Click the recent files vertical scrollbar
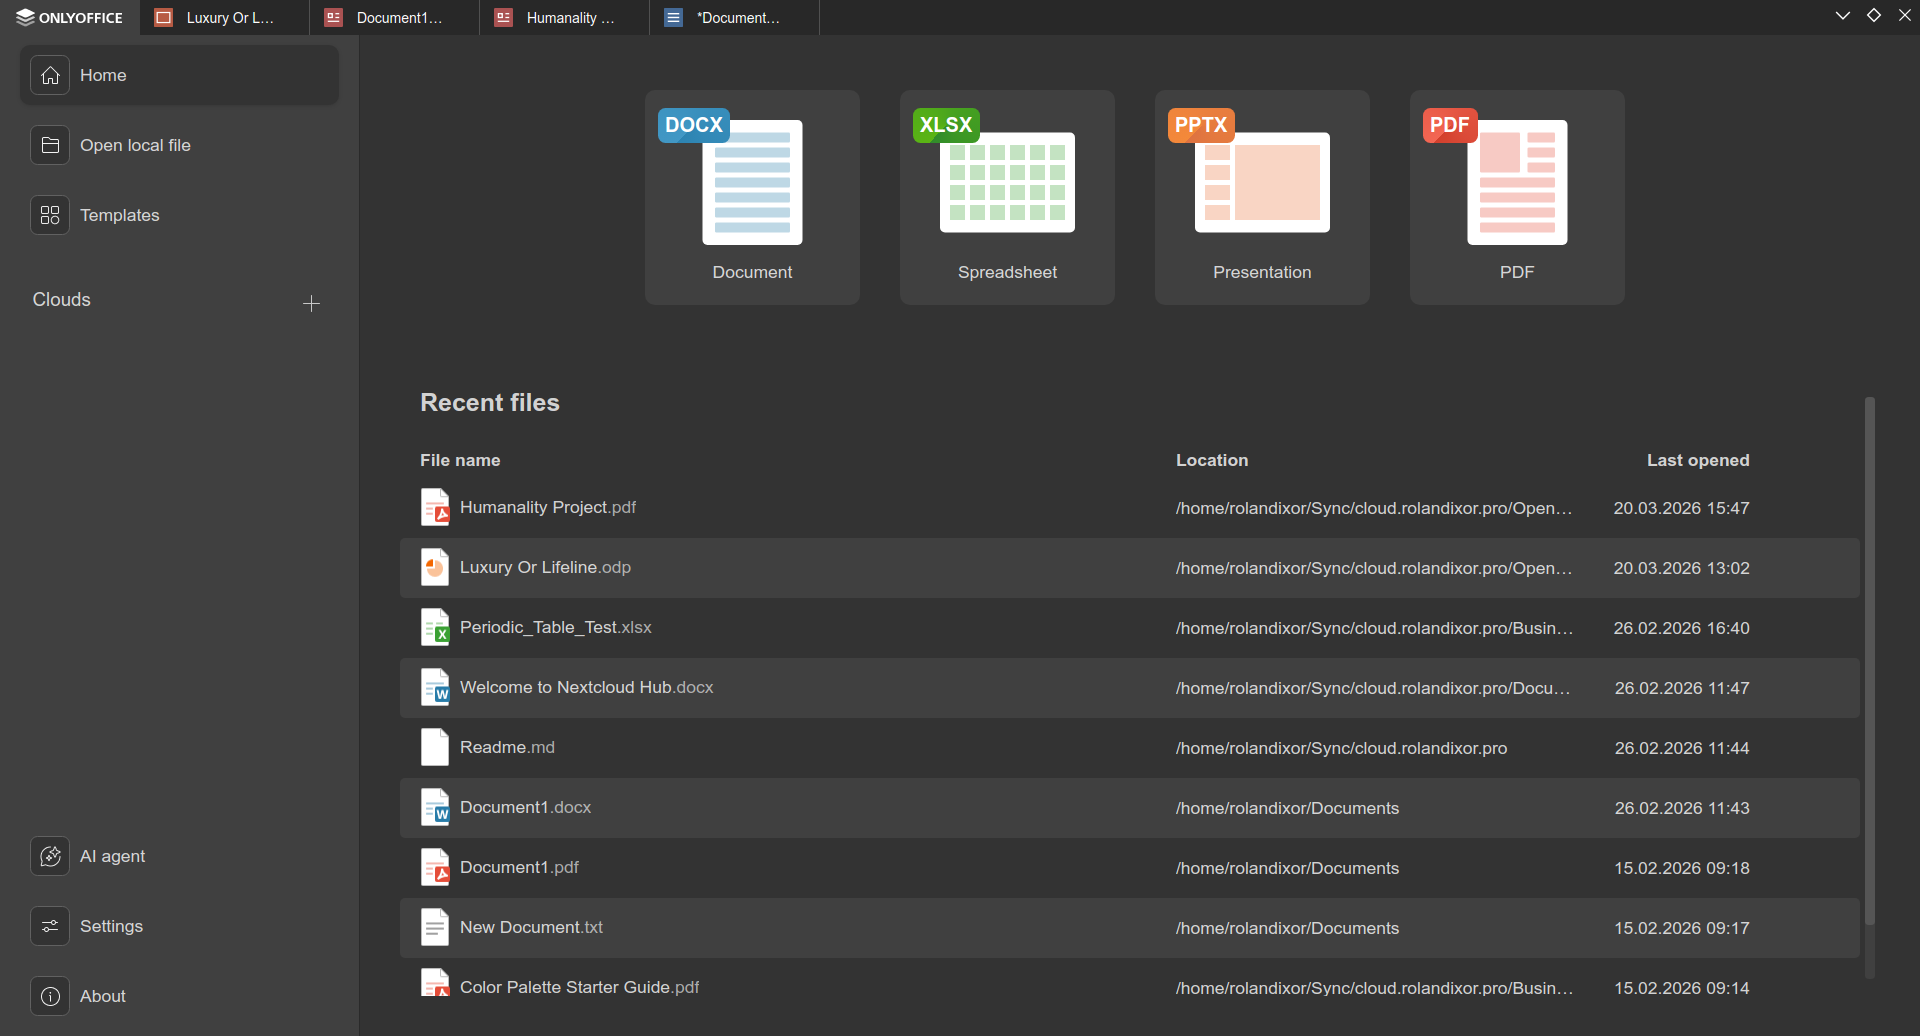 [1869, 660]
